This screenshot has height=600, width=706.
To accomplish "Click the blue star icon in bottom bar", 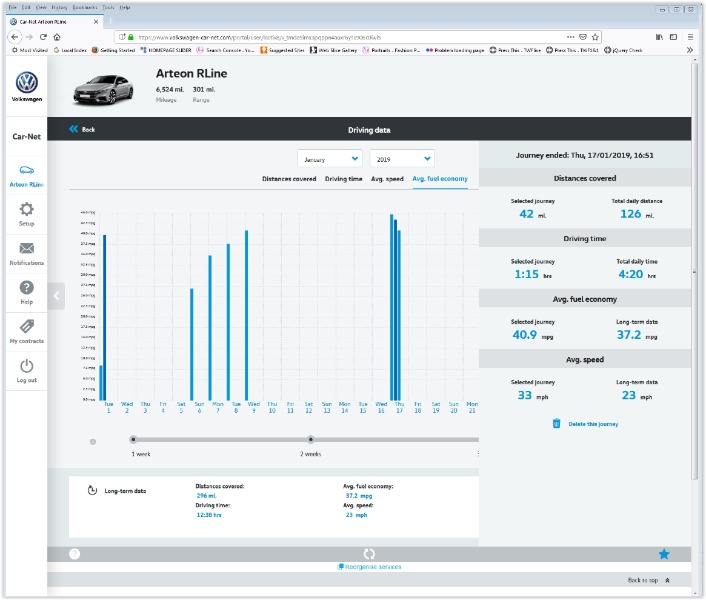I will coord(664,554).
